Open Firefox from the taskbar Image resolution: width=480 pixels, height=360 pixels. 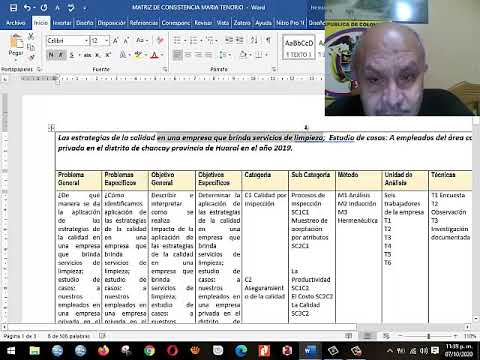tap(103, 351)
